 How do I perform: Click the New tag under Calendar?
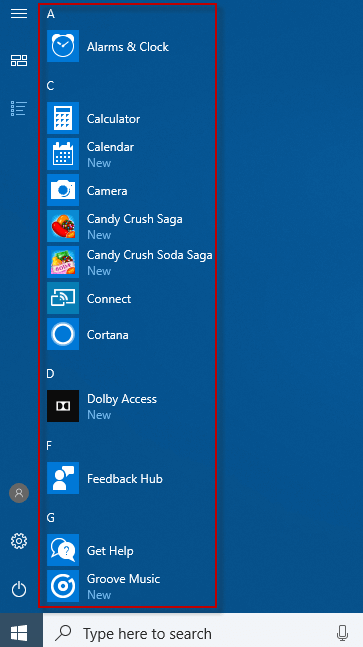coord(99,163)
